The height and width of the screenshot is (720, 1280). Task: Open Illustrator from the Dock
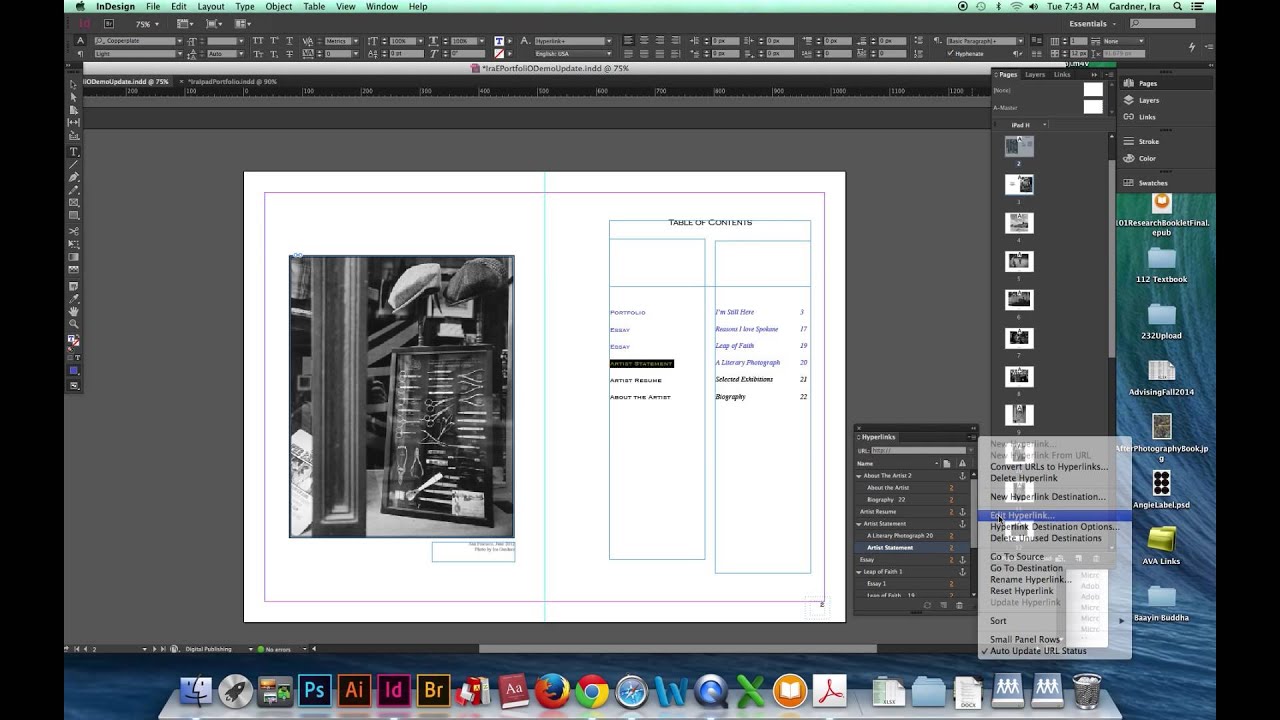click(x=354, y=690)
